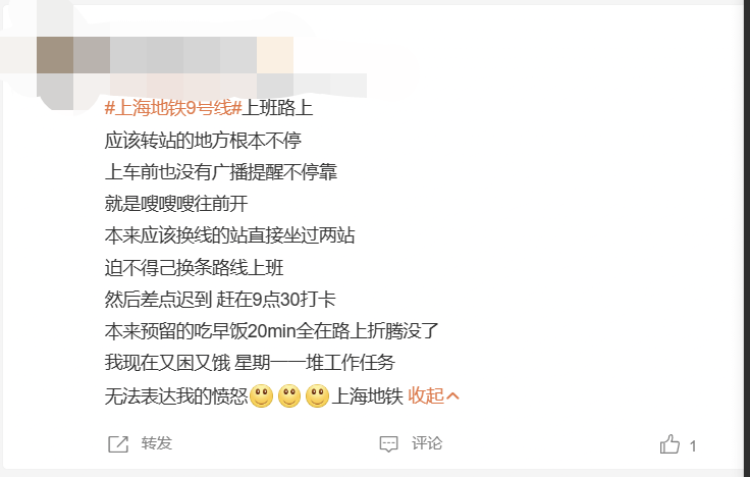Image resolution: width=750 pixels, height=477 pixels.
Task: Click the repost share arrow icon
Action: tap(118, 444)
